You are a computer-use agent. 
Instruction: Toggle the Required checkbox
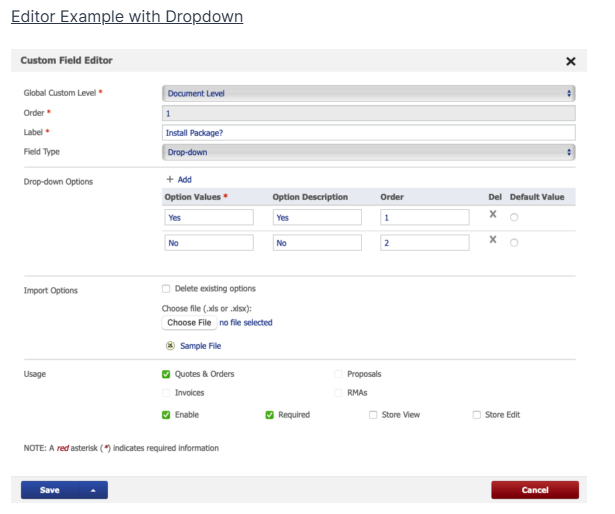pos(270,414)
